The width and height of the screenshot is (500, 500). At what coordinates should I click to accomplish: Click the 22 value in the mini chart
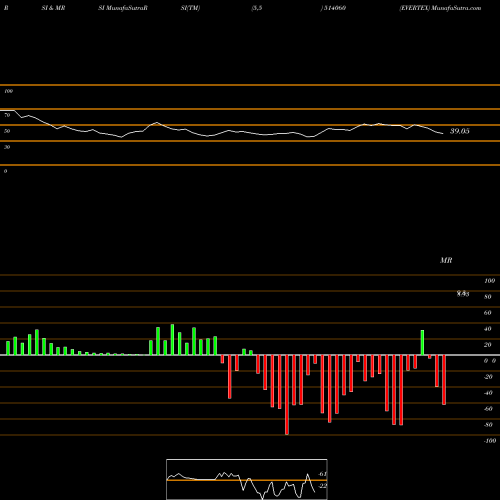(x=322, y=486)
